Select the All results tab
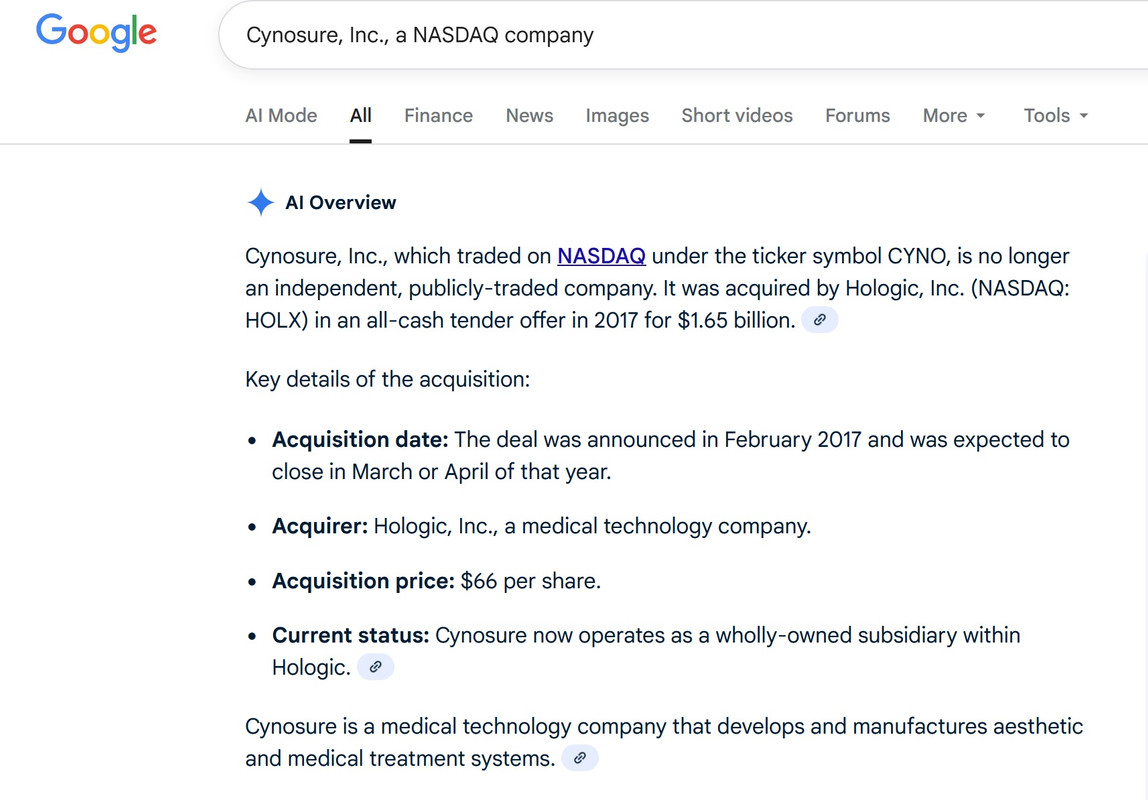 [361, 115]
